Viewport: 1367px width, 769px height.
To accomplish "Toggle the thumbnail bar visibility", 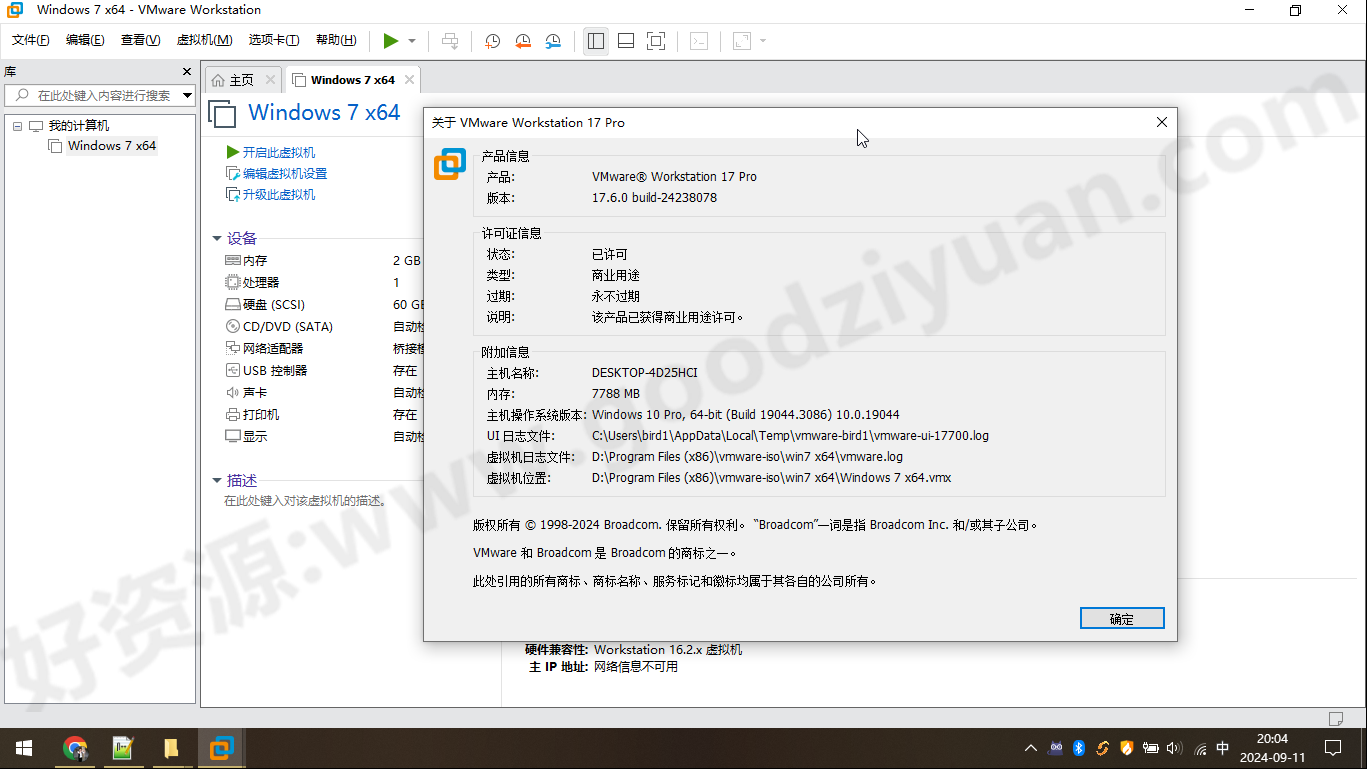I will click(625, 41).
